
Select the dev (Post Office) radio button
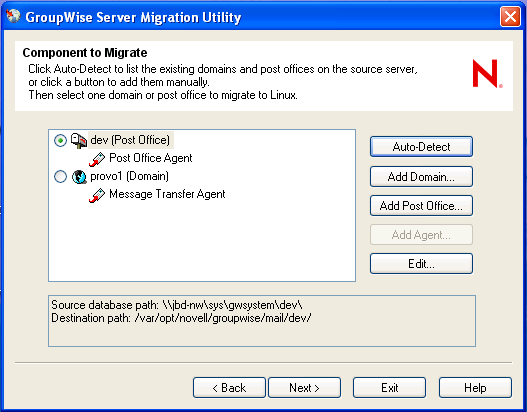[x=60, y=140]
